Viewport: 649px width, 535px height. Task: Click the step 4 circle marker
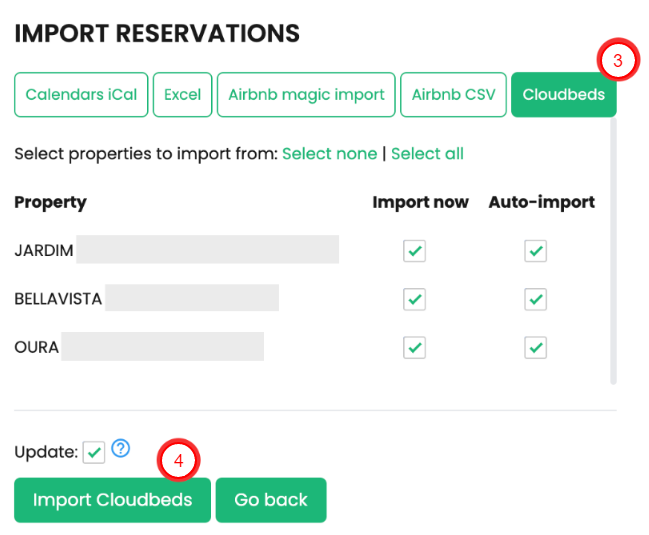pos(179,462)
